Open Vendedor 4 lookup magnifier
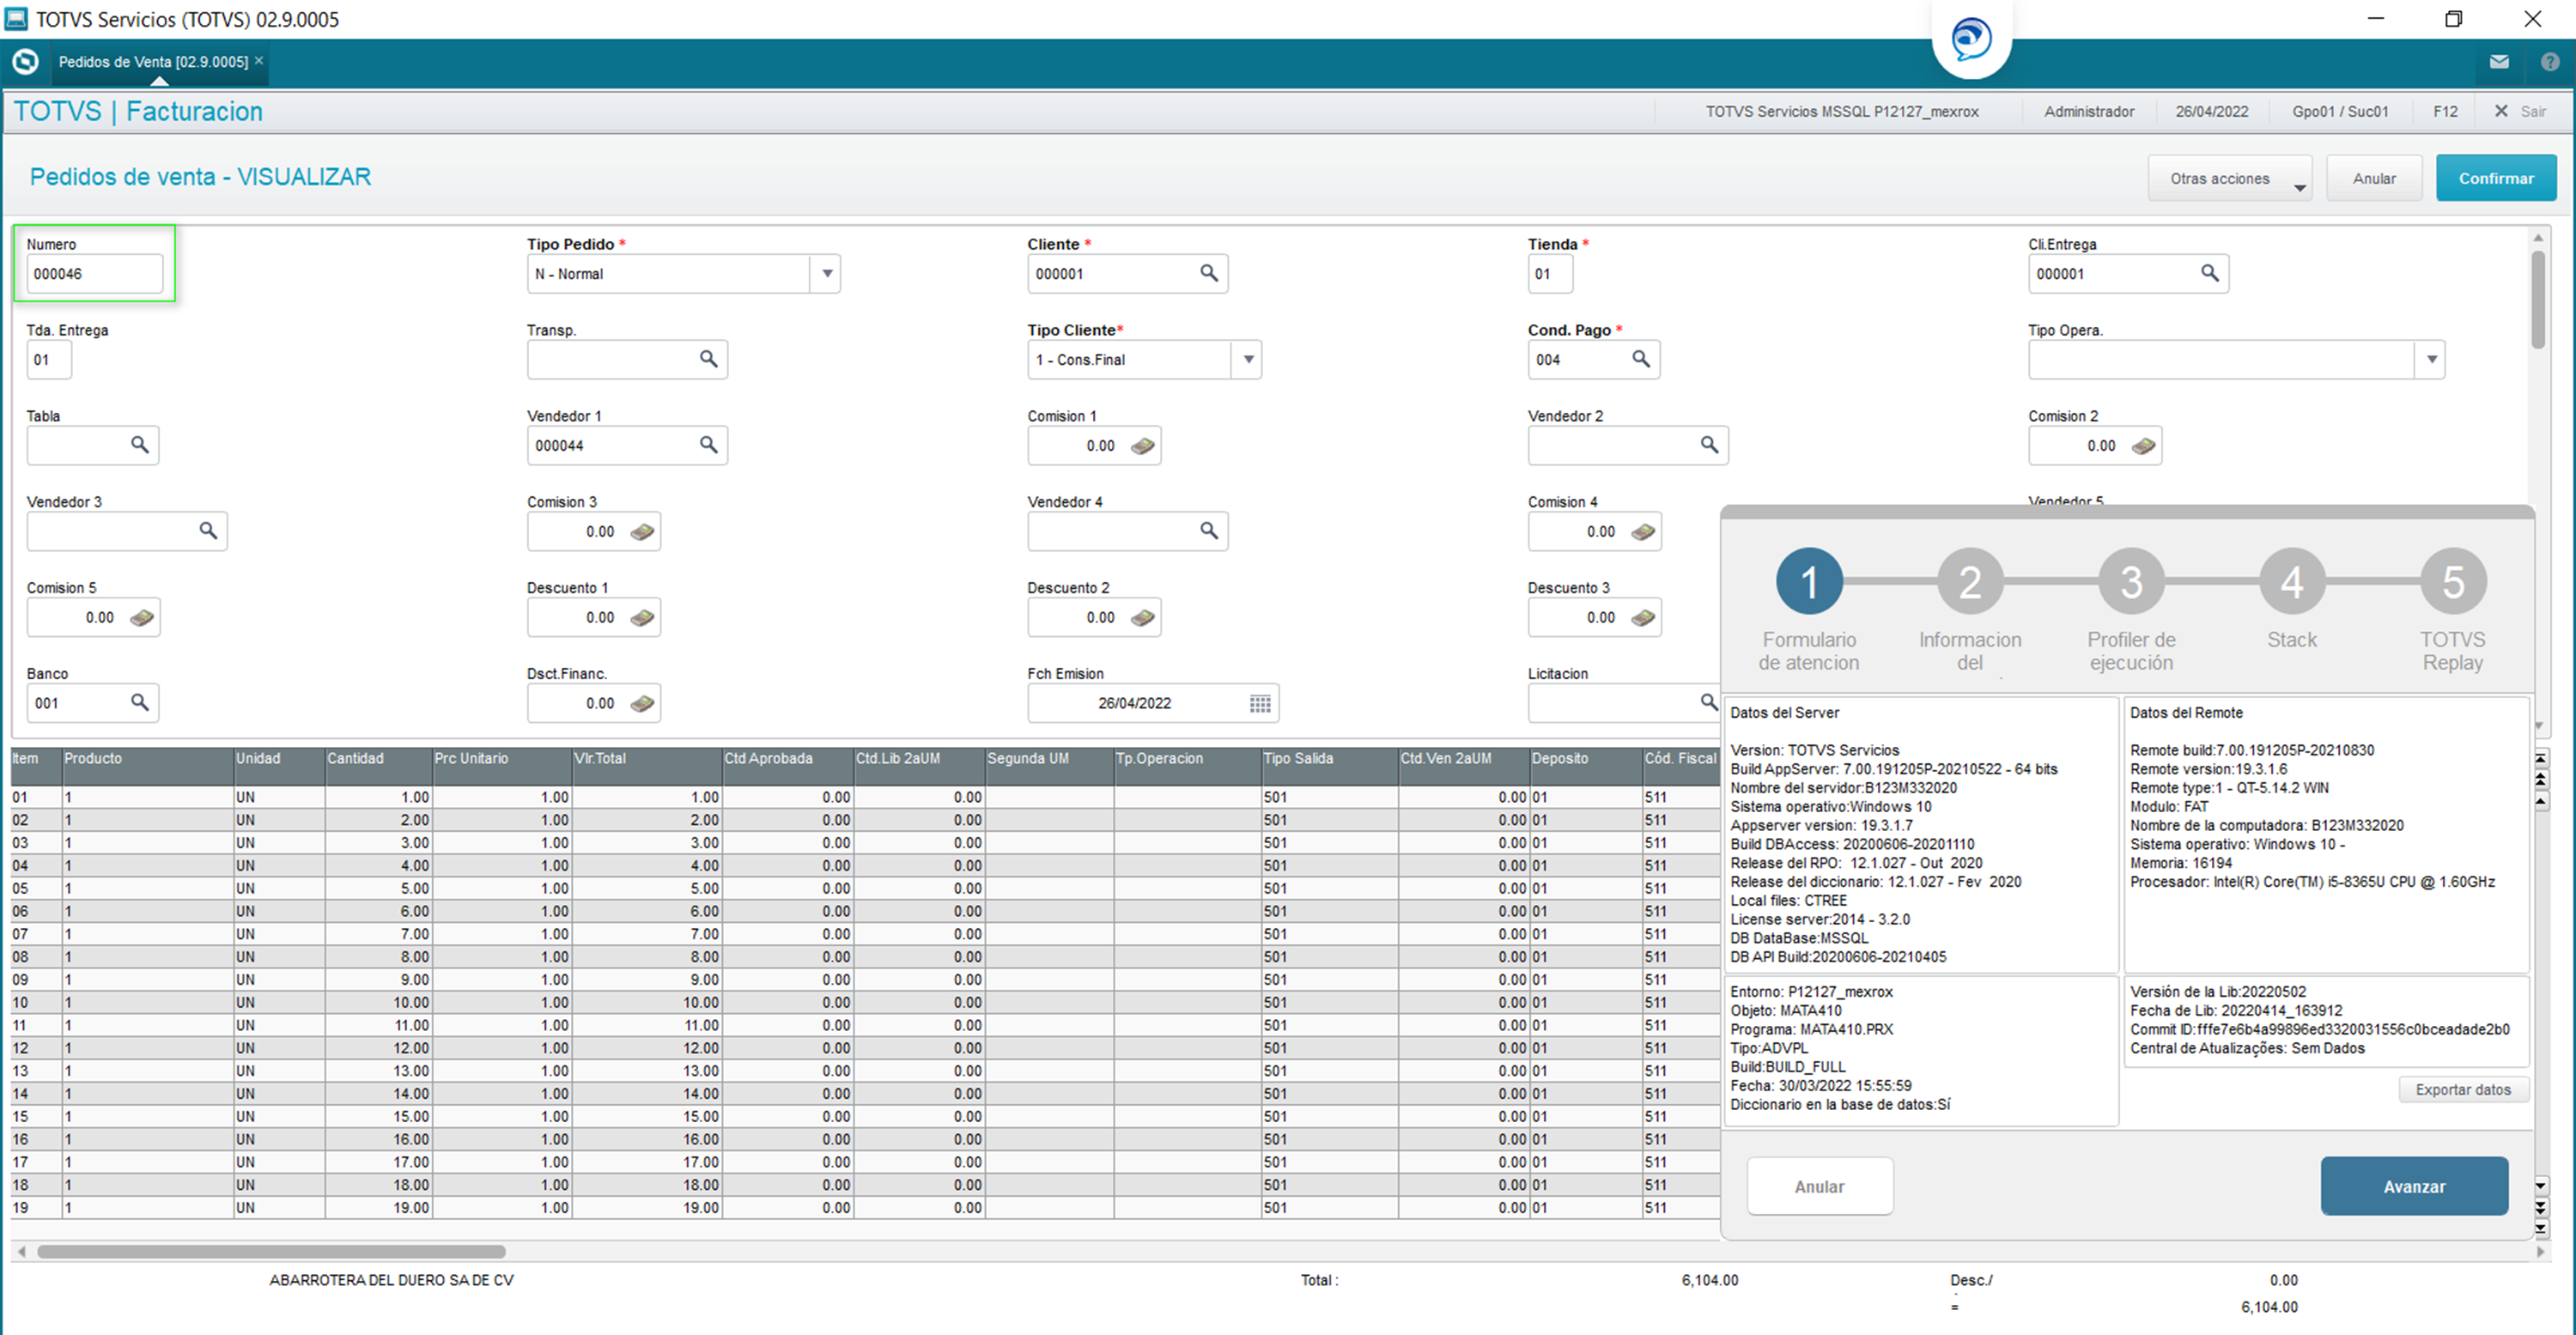 point(1208,531)
